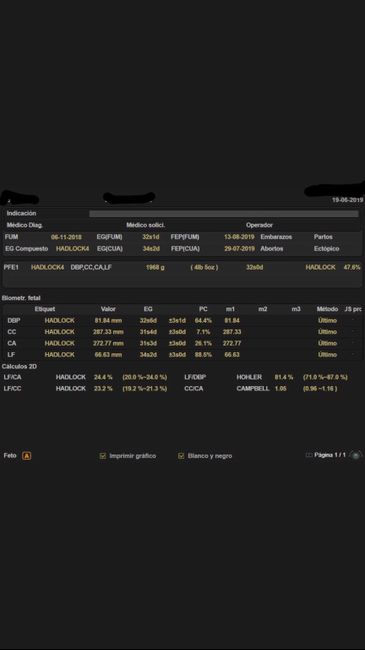
Task: Click the Método column header
Action: pyautogui.click(x=327, y=309)
